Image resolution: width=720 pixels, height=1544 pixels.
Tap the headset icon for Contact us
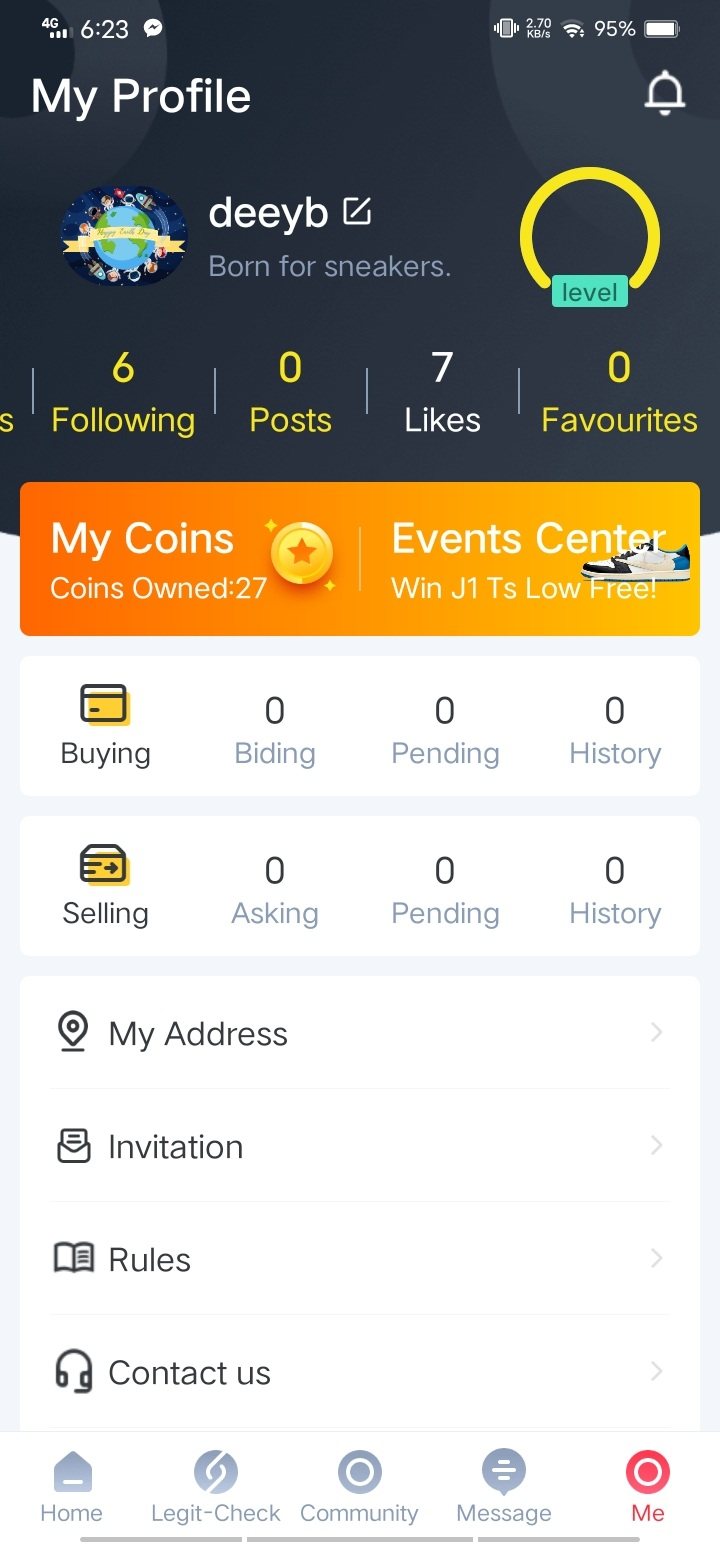[x=73, y=1372]
